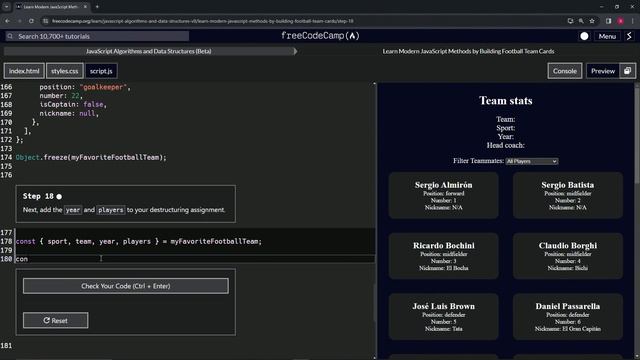Click the code on editor line 178

(139, 242)
